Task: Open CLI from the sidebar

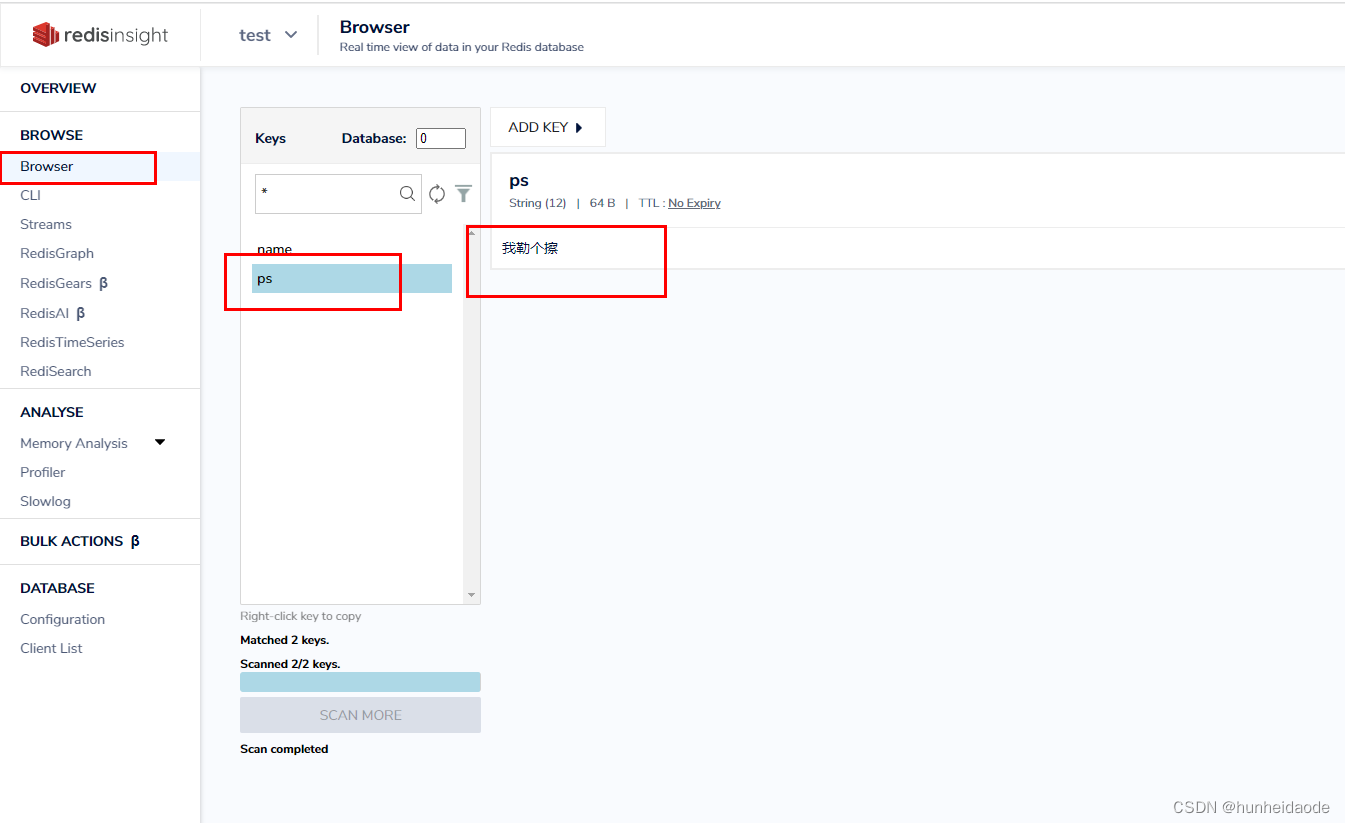Action: click(x=30, y=195)
